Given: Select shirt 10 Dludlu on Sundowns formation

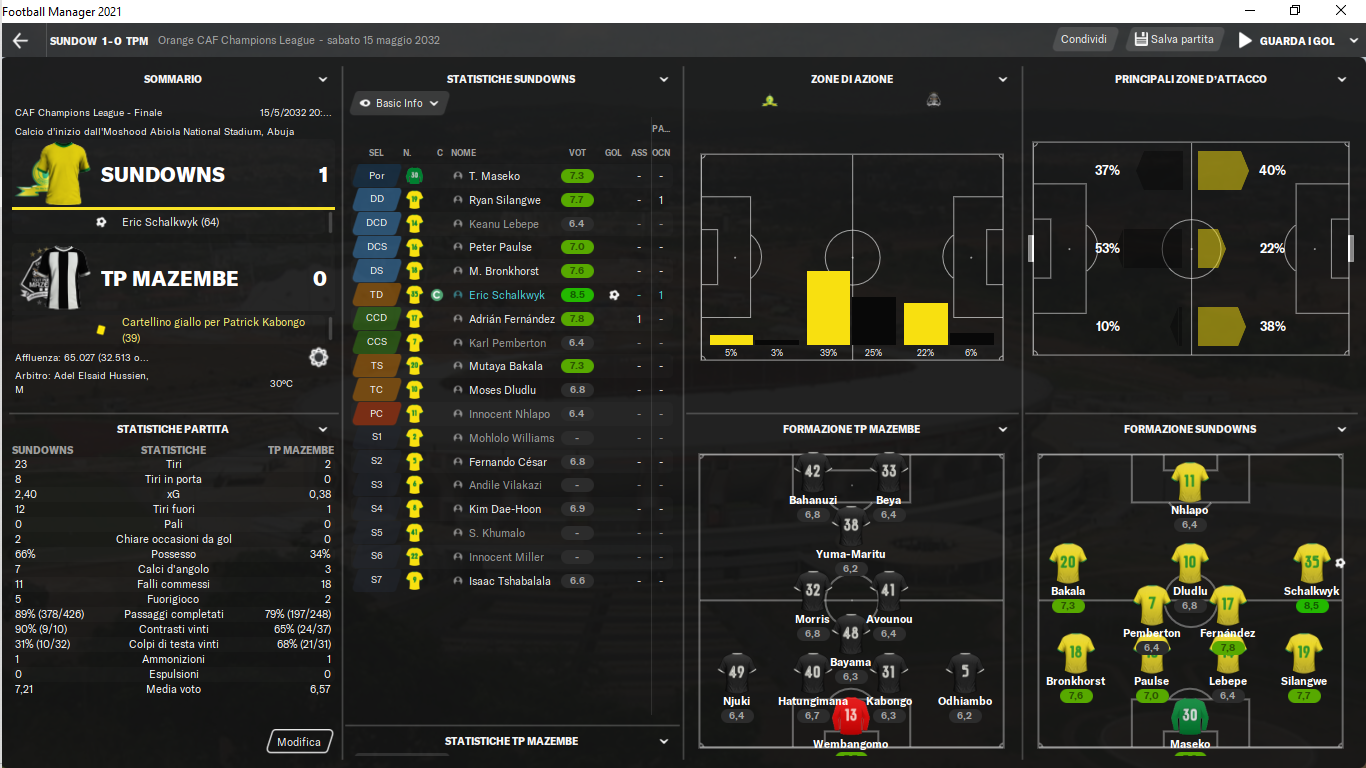Looking at the screenshot, I should click(1189, 563).
